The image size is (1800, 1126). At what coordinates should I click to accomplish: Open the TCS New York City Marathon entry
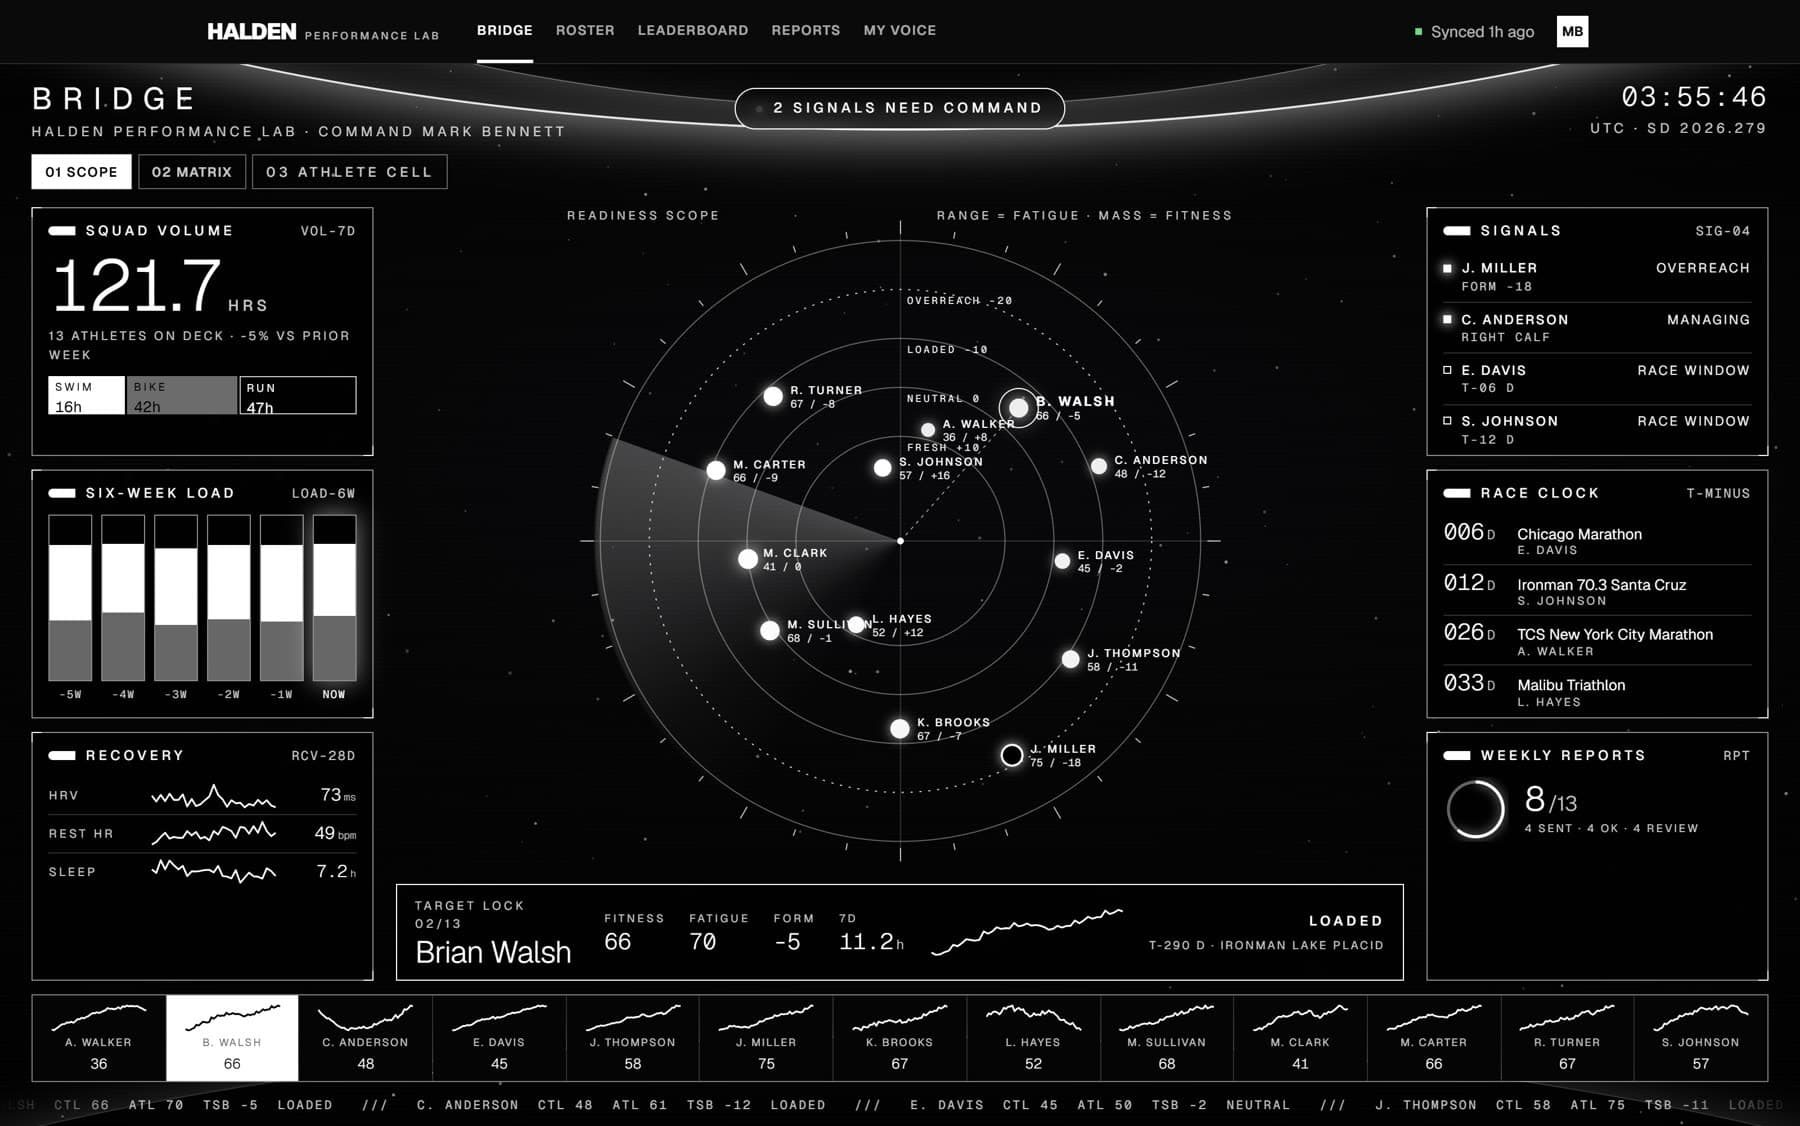tap(1597, 641)
